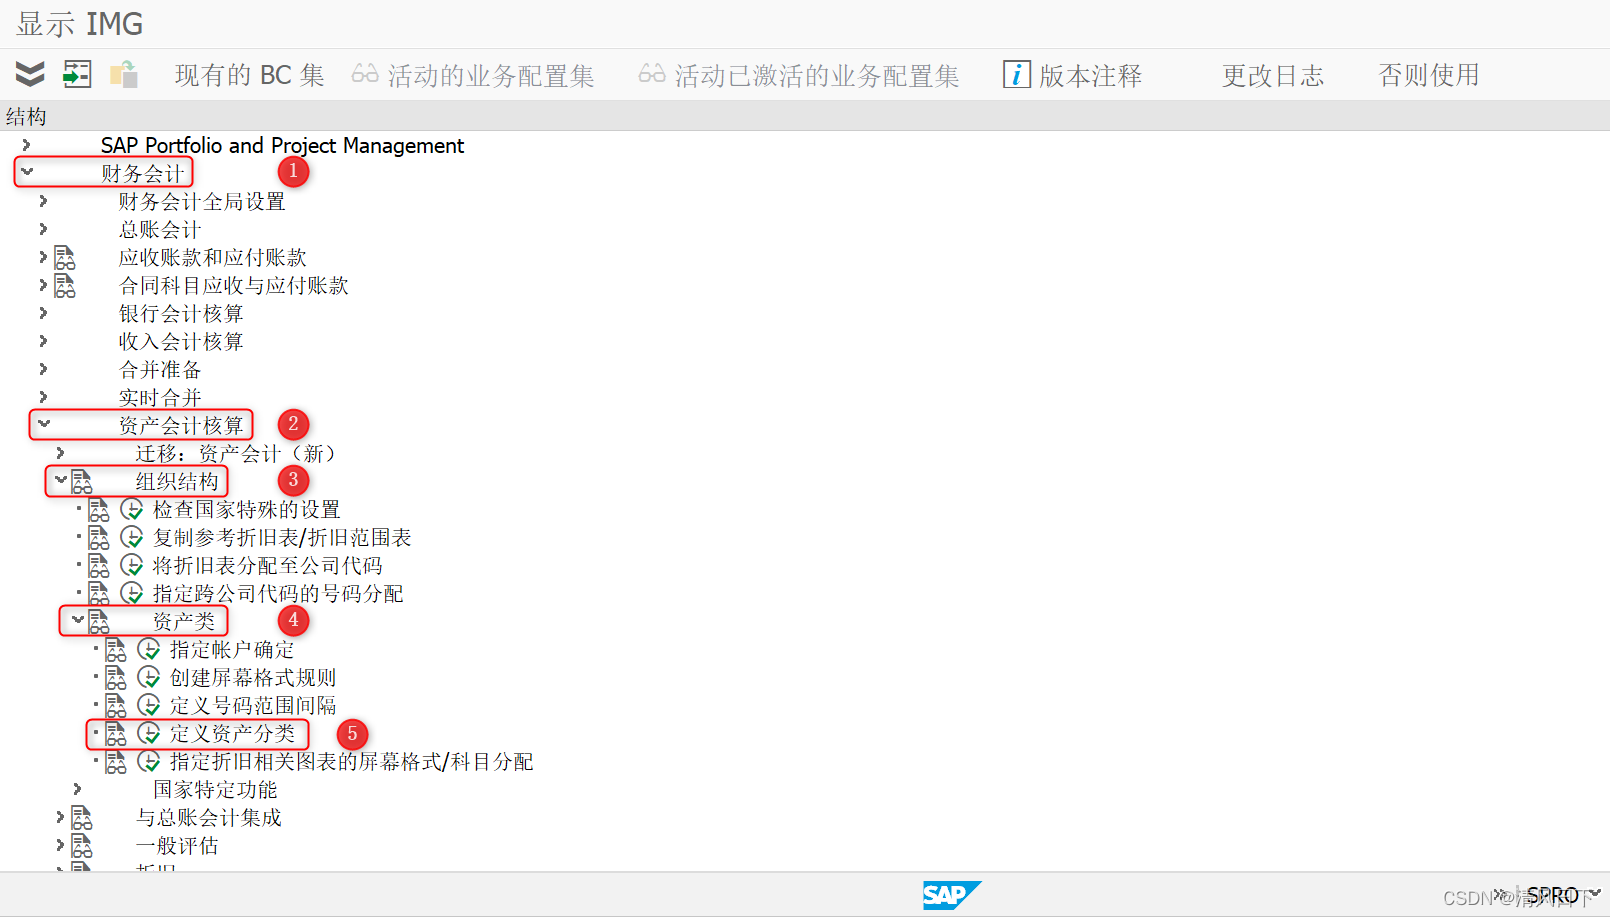Click the BC set paste toolbar icon
This screenshot has width=1610, height=917.
click(124, 74)
